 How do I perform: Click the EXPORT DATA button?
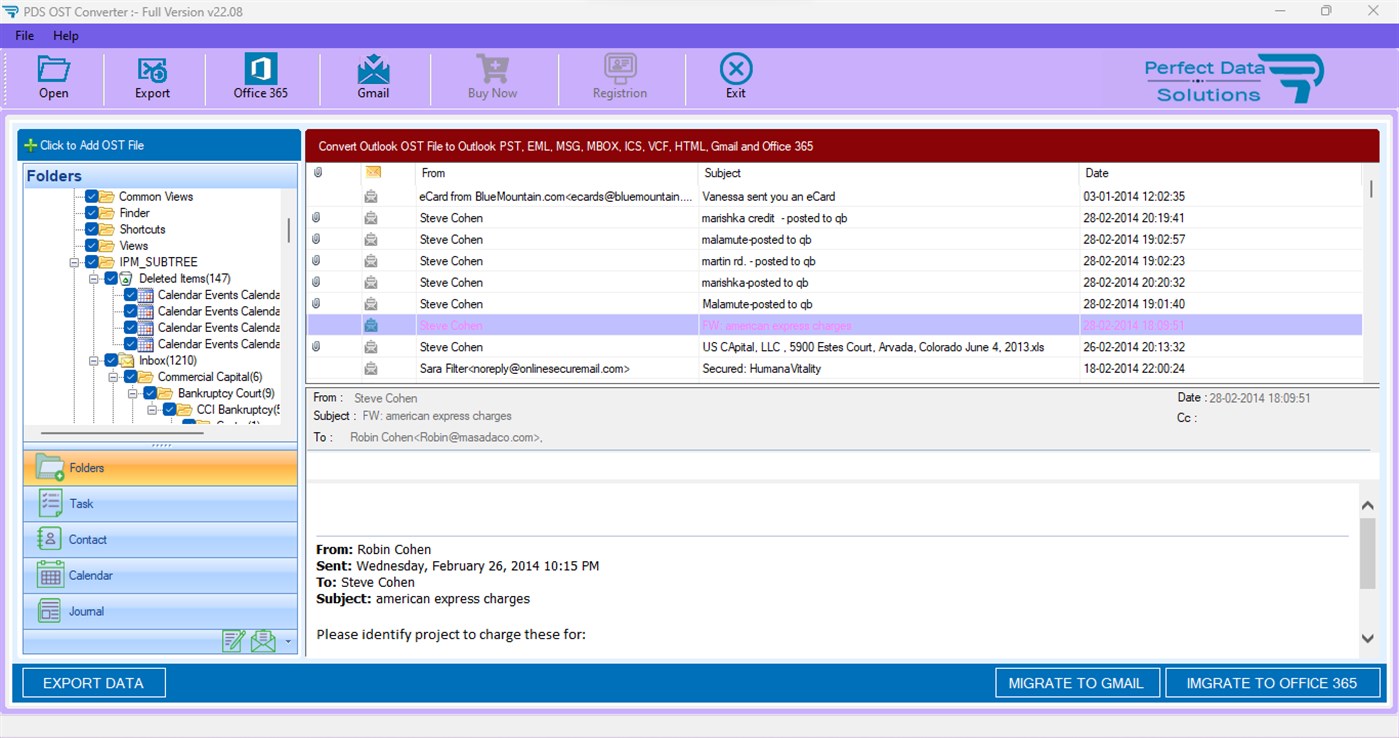pos(93,683)
